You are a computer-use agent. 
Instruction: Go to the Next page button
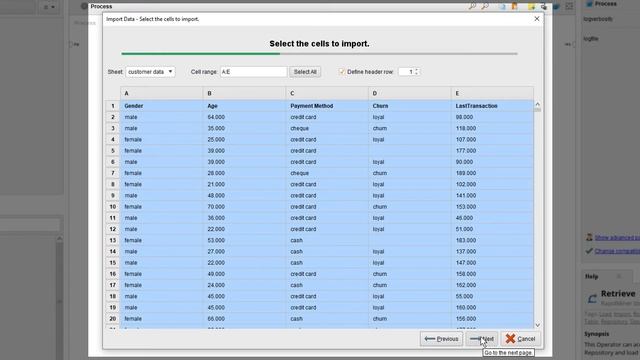click(482, 339)
